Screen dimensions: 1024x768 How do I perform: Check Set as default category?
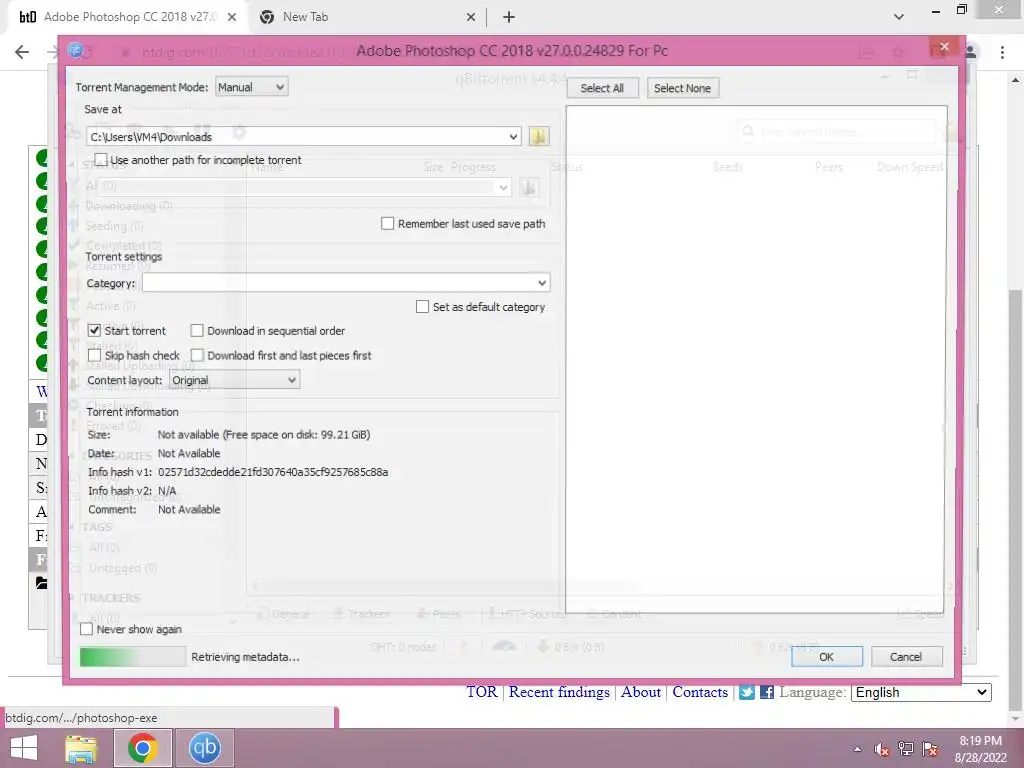click(423, 307)
